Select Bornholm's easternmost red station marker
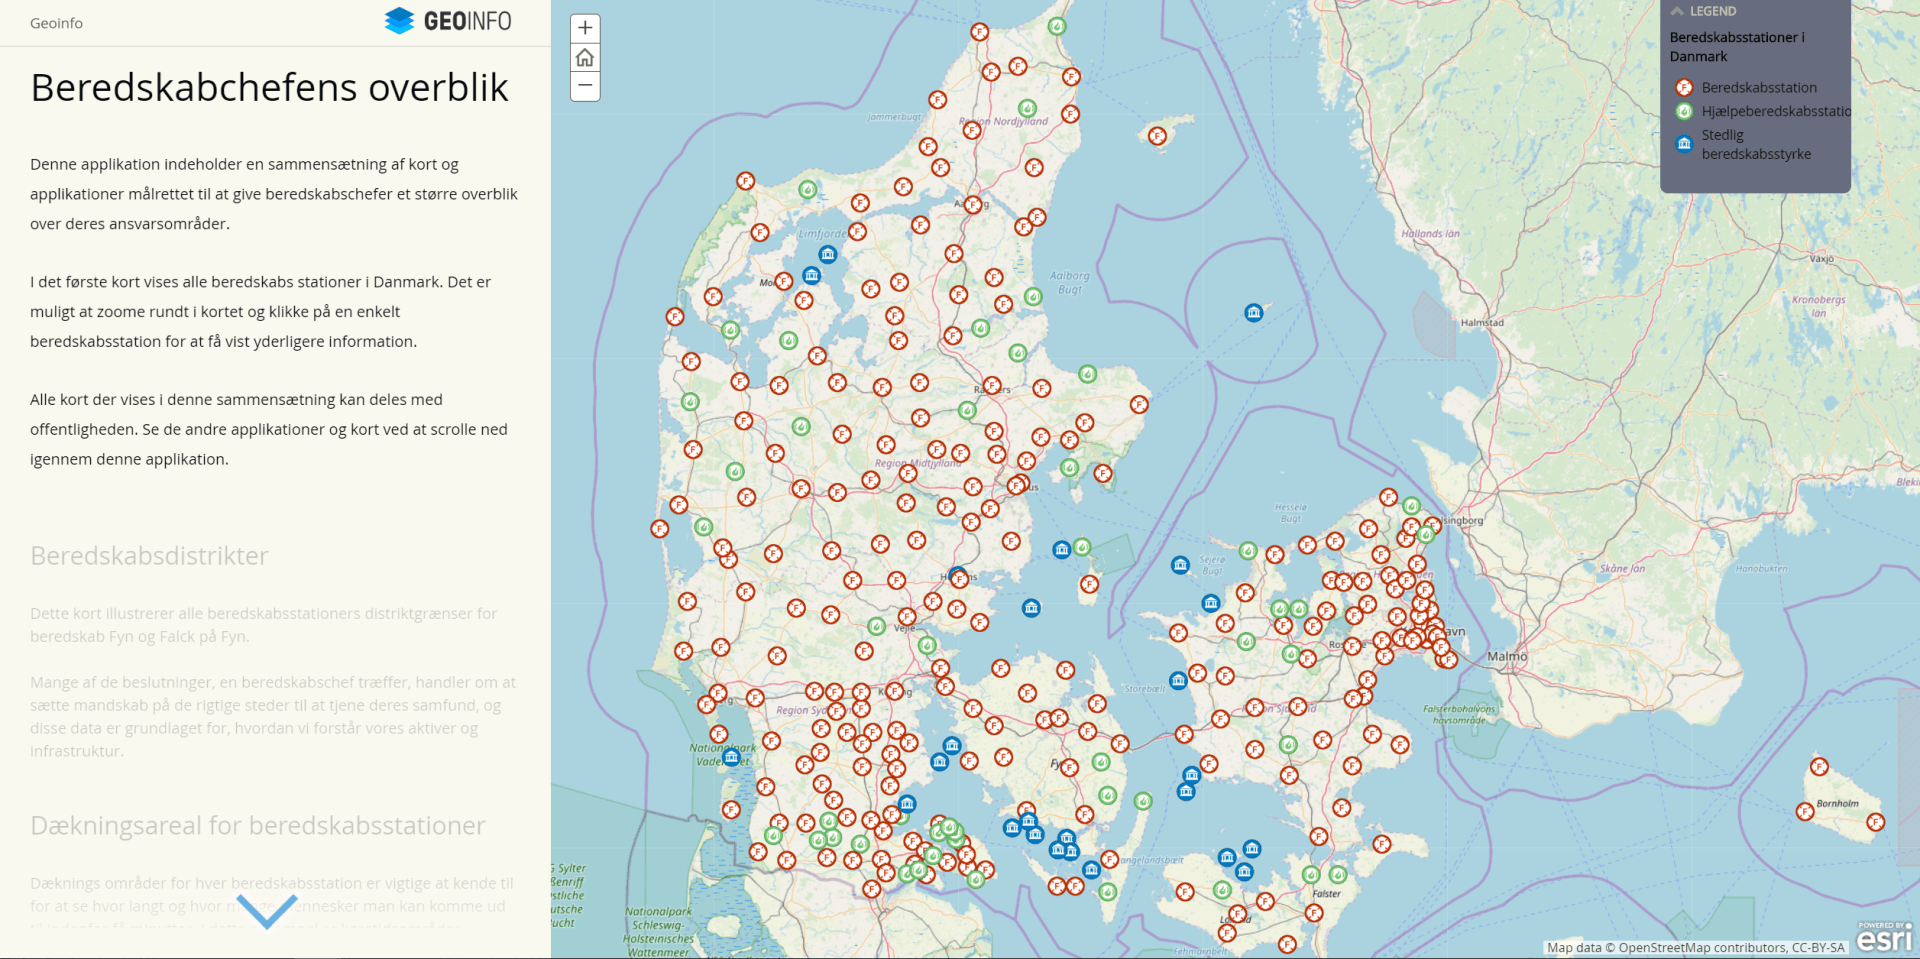This screenshot has width=1920, height=959. point(1875,822)
